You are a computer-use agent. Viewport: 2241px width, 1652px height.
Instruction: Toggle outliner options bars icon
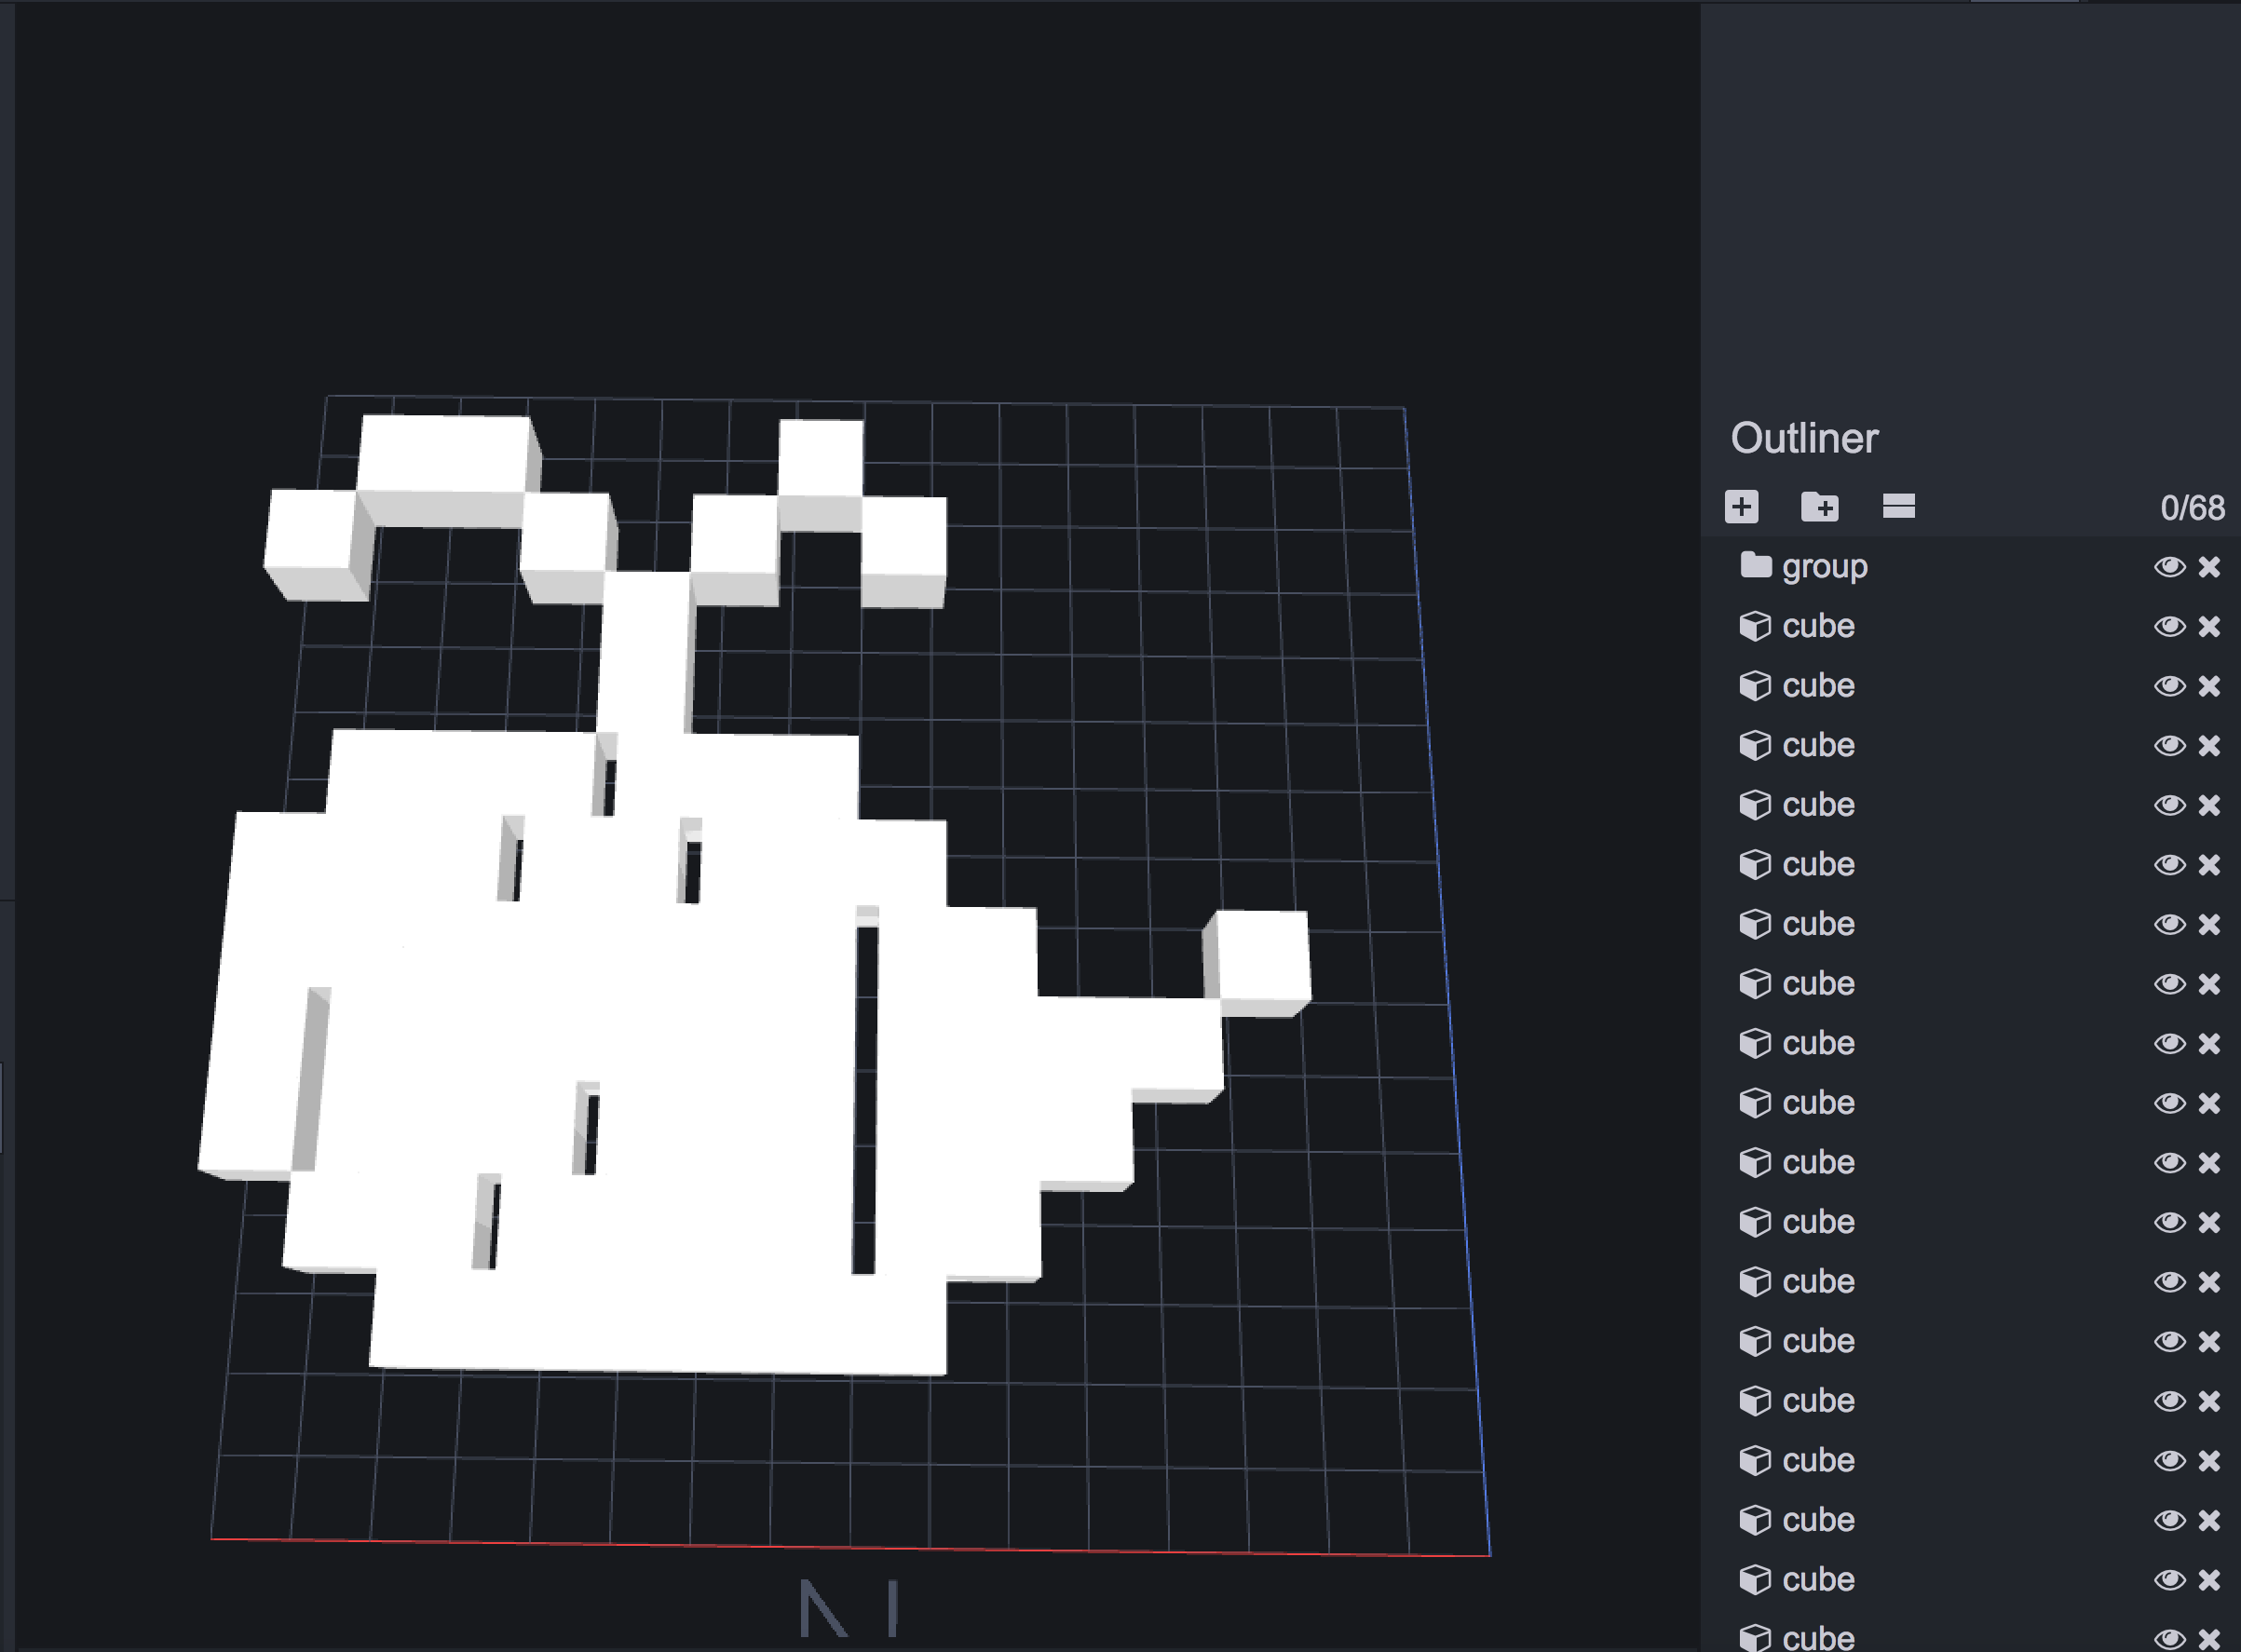1898,506
